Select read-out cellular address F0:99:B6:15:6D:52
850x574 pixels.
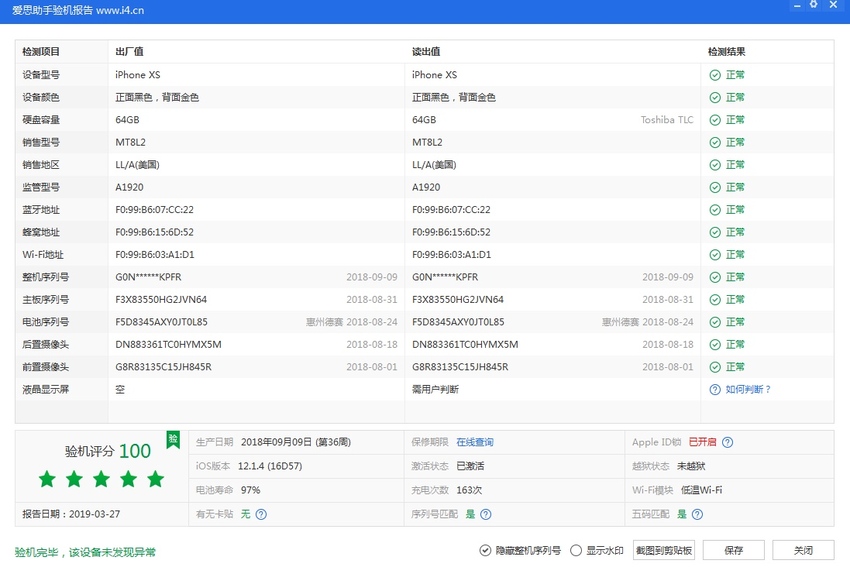[451, 233]
